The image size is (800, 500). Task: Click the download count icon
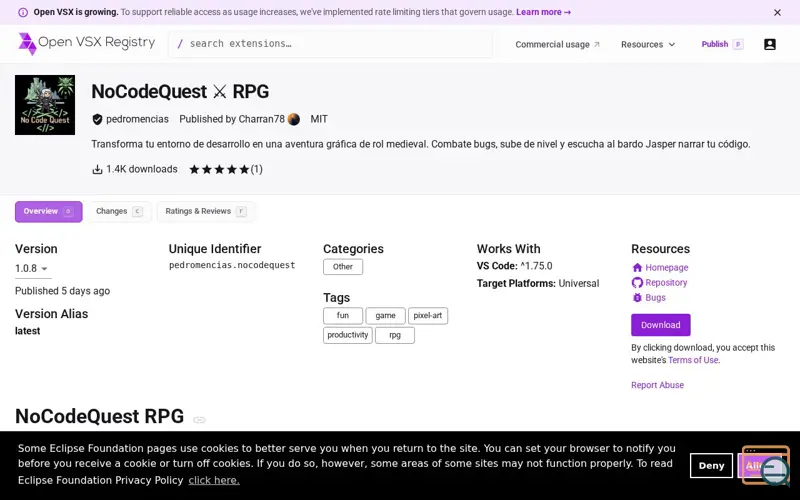coord(97,169)
